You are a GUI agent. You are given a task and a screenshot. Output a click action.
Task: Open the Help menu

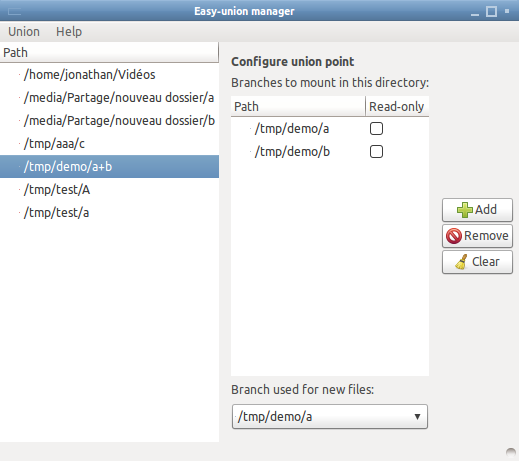point(69,32)
